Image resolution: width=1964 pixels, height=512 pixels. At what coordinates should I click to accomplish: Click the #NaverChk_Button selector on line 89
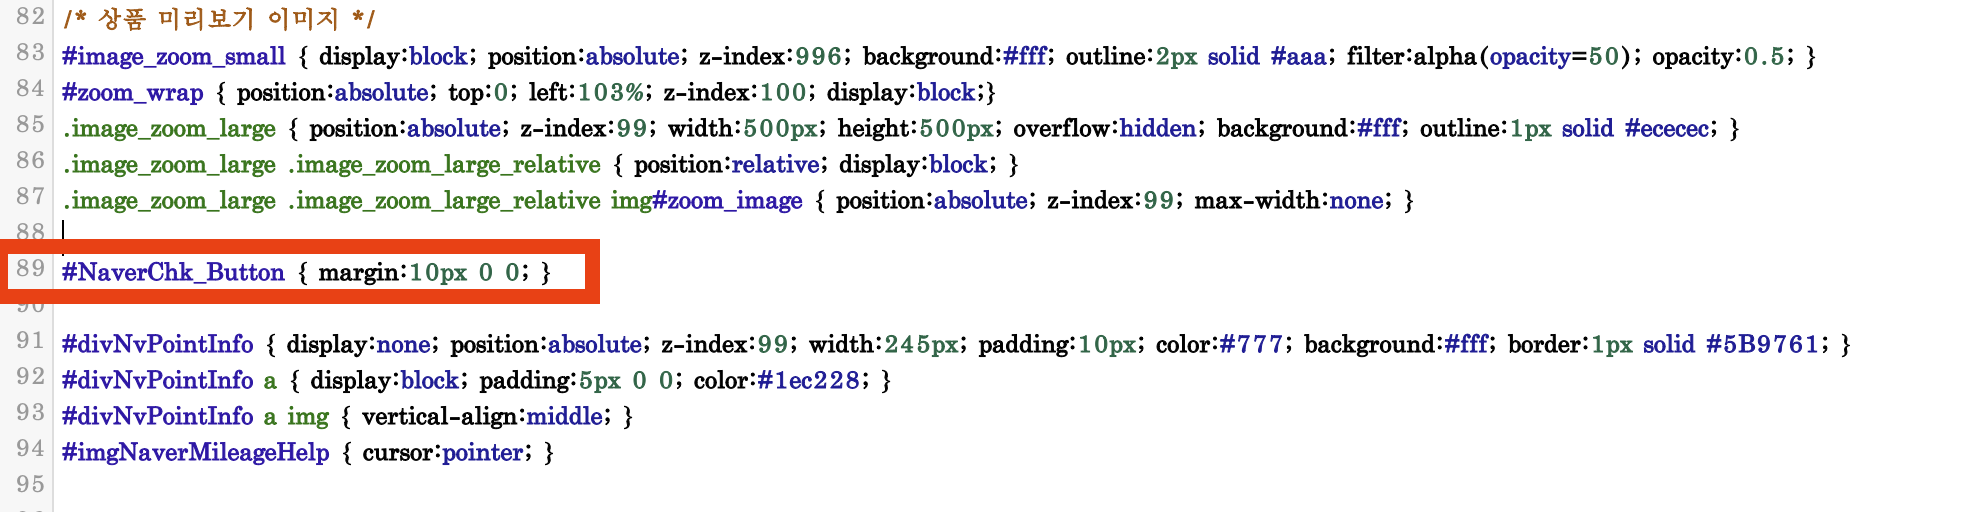coord(173,272)
